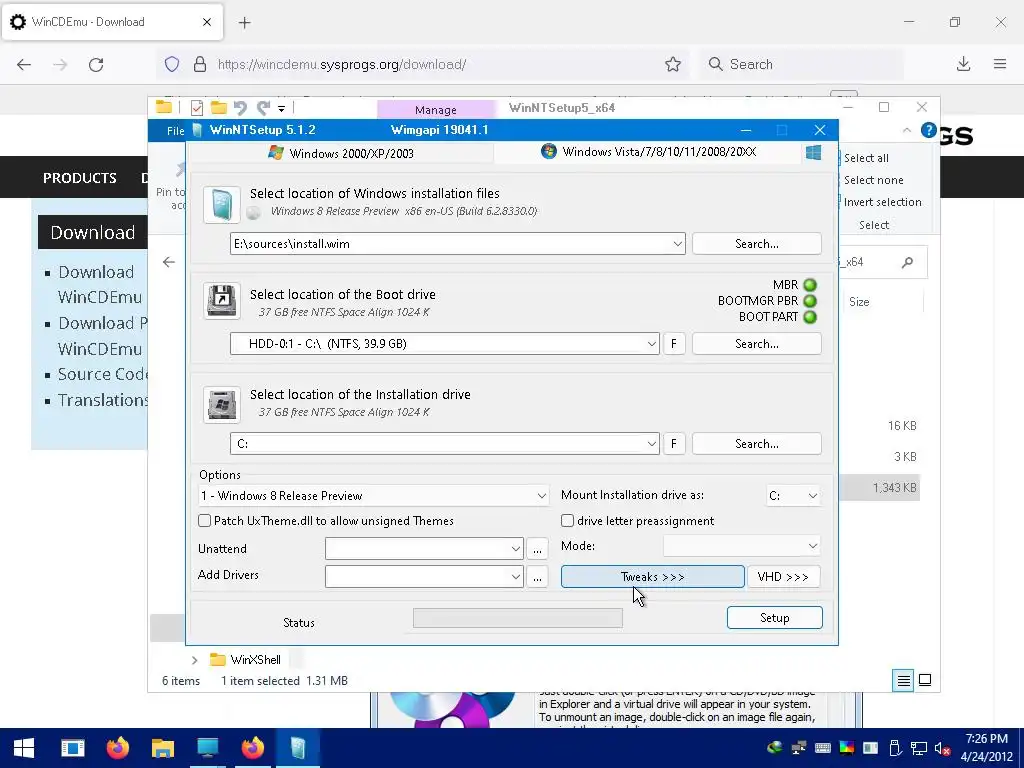Enable drive letter preassignment checkbox
This screenshot has height=768, width=1024.
[568, 520]
